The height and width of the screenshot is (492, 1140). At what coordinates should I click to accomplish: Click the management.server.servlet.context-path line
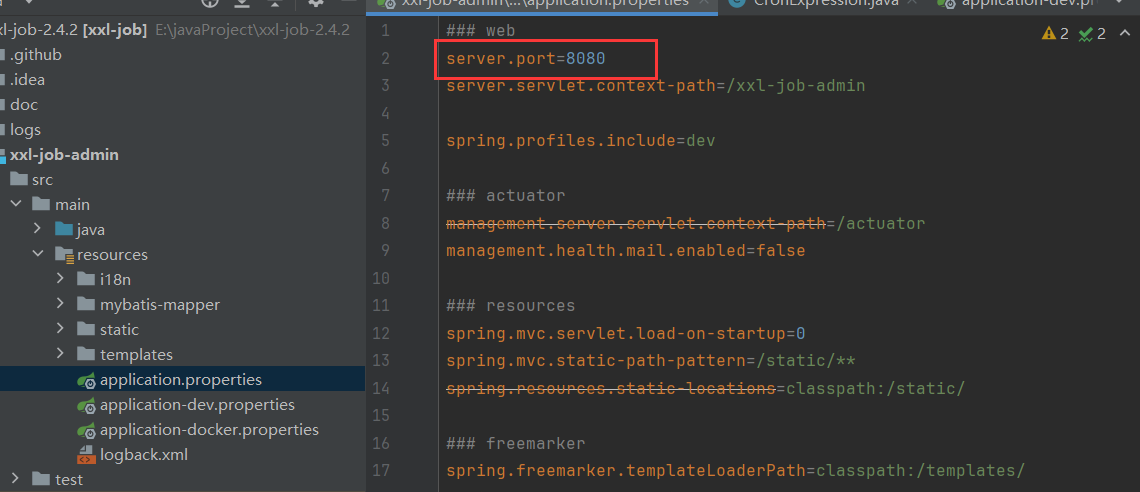pos(686,223)
